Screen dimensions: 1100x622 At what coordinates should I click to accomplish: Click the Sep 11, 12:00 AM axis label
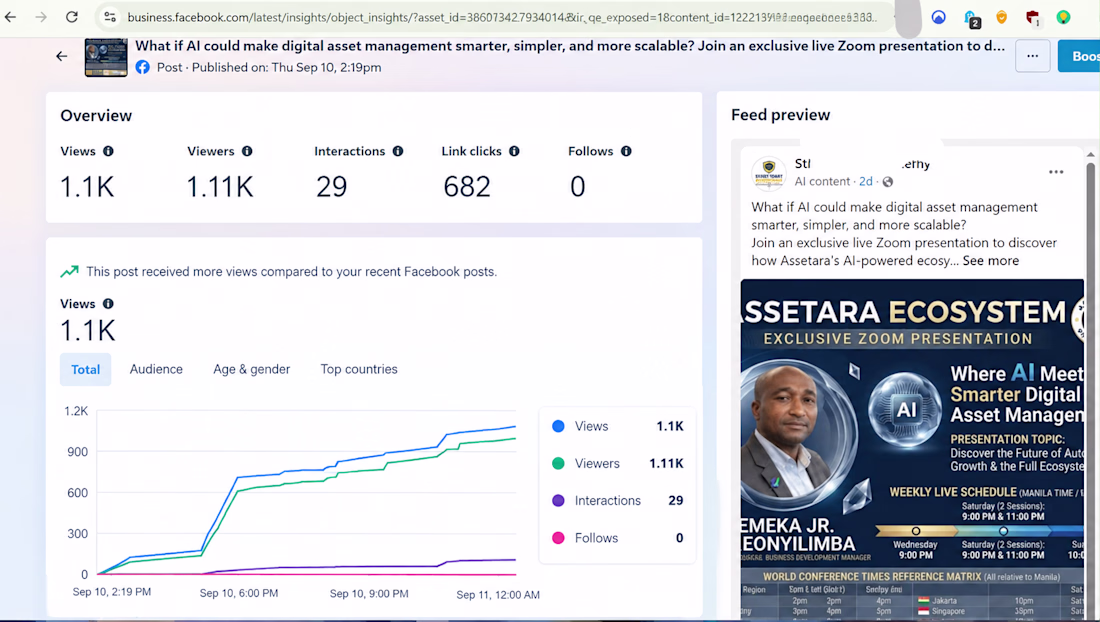pos(498,595)
